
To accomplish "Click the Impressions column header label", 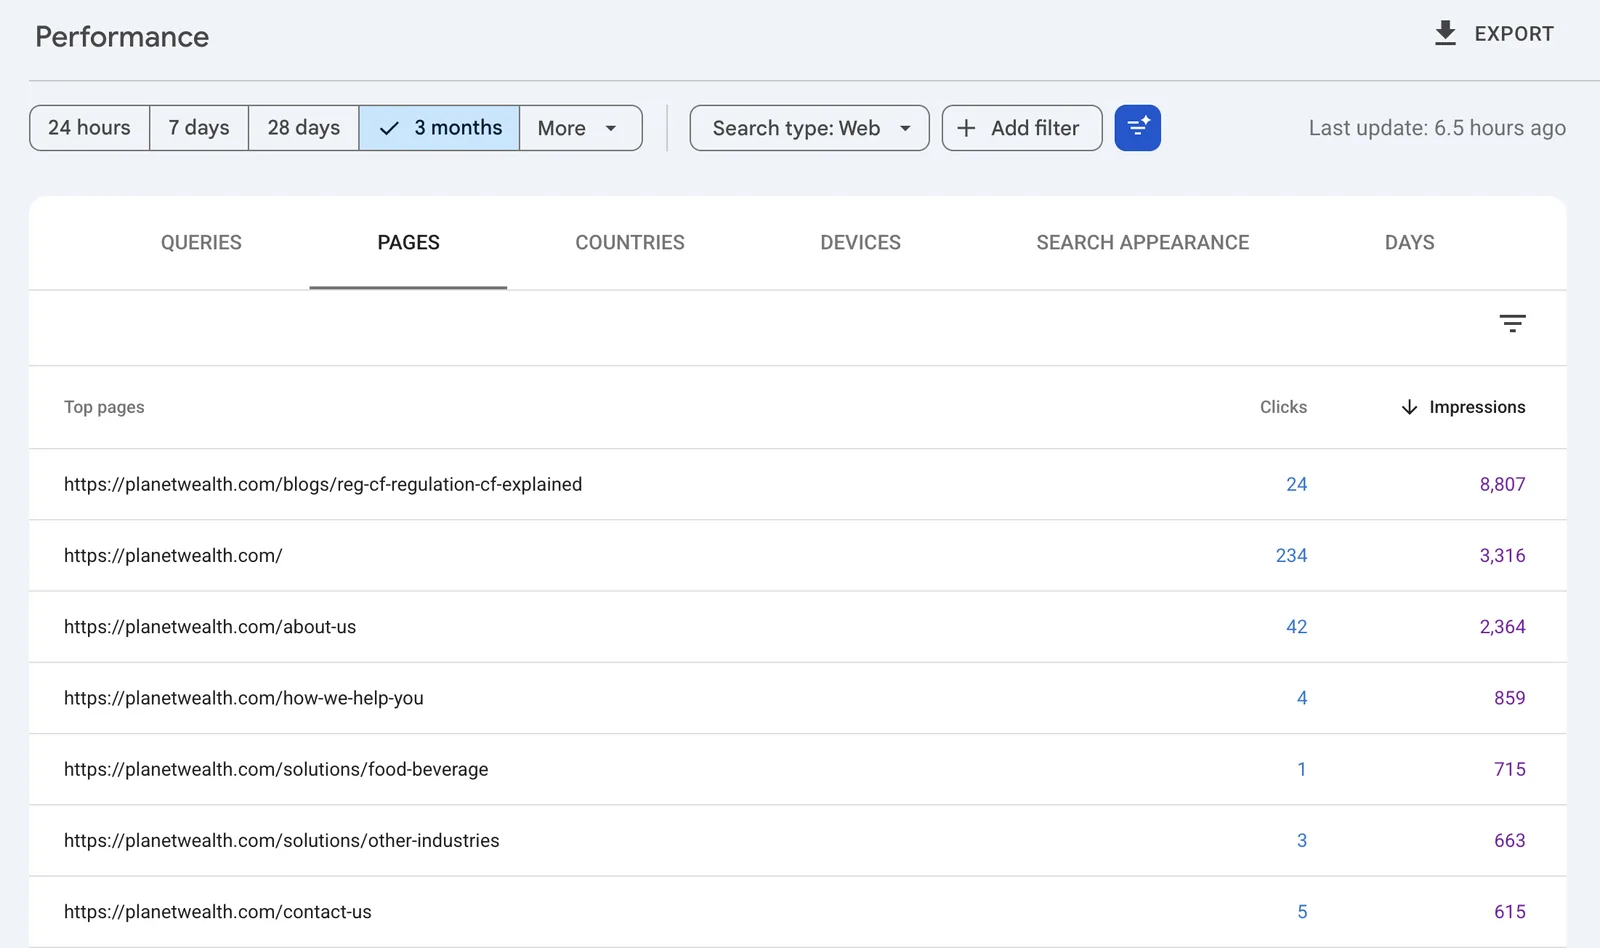I will coord(1477,407).
